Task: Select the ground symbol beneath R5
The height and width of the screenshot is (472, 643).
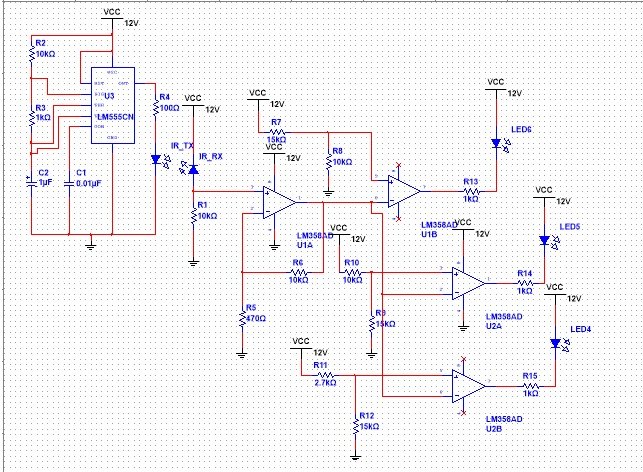Action: click(242, 355)
